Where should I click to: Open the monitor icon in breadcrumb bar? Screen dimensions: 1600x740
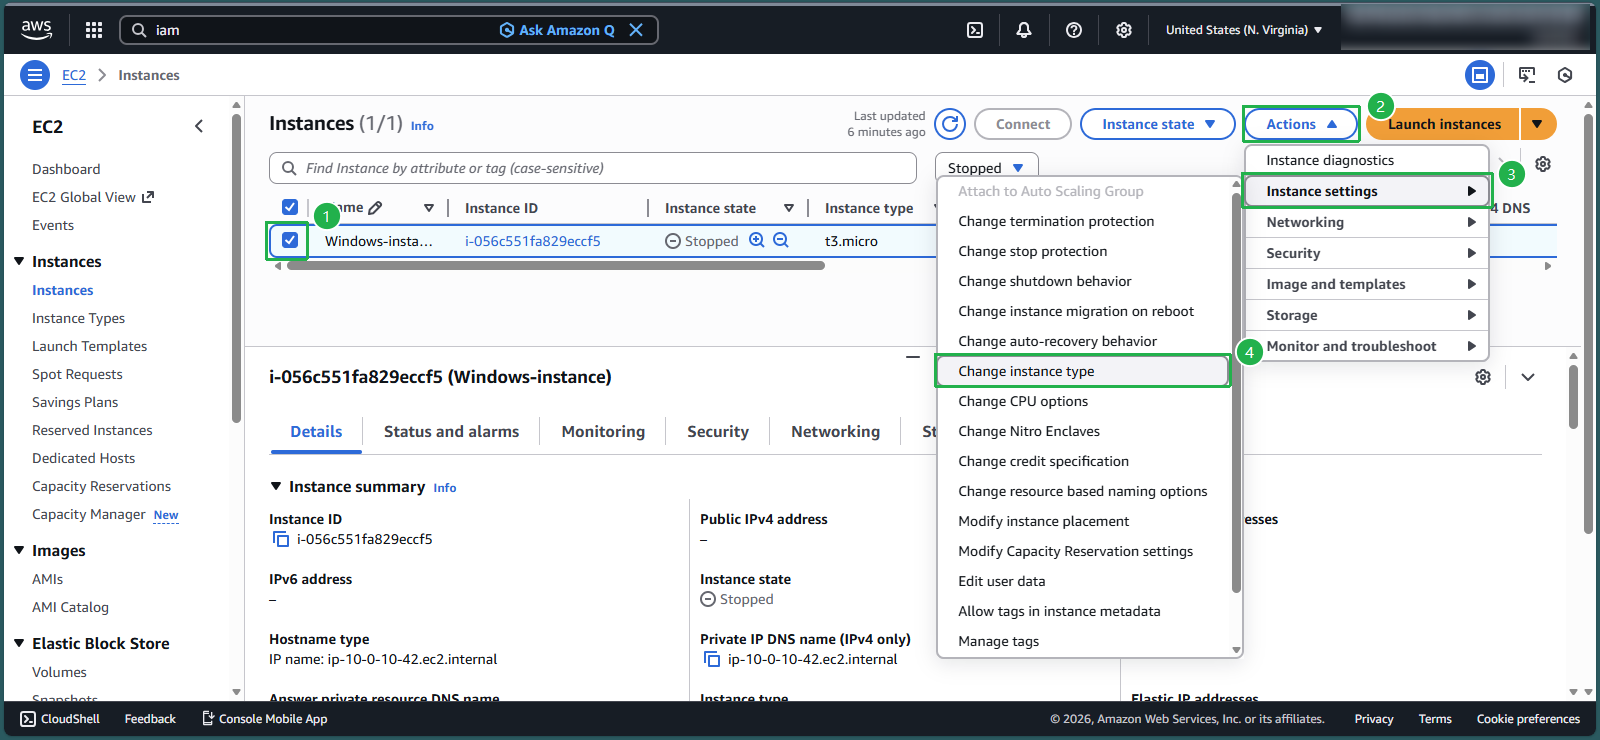[1527, 75]
